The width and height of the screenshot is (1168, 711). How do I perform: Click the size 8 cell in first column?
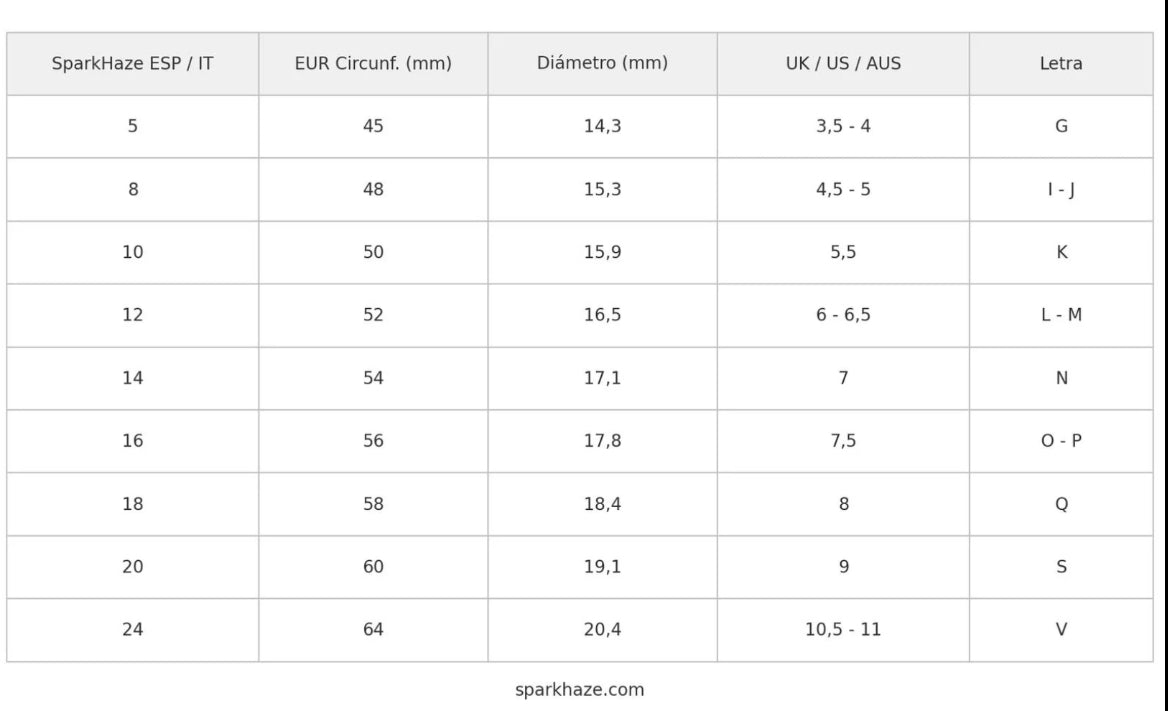tap(133, 189)
